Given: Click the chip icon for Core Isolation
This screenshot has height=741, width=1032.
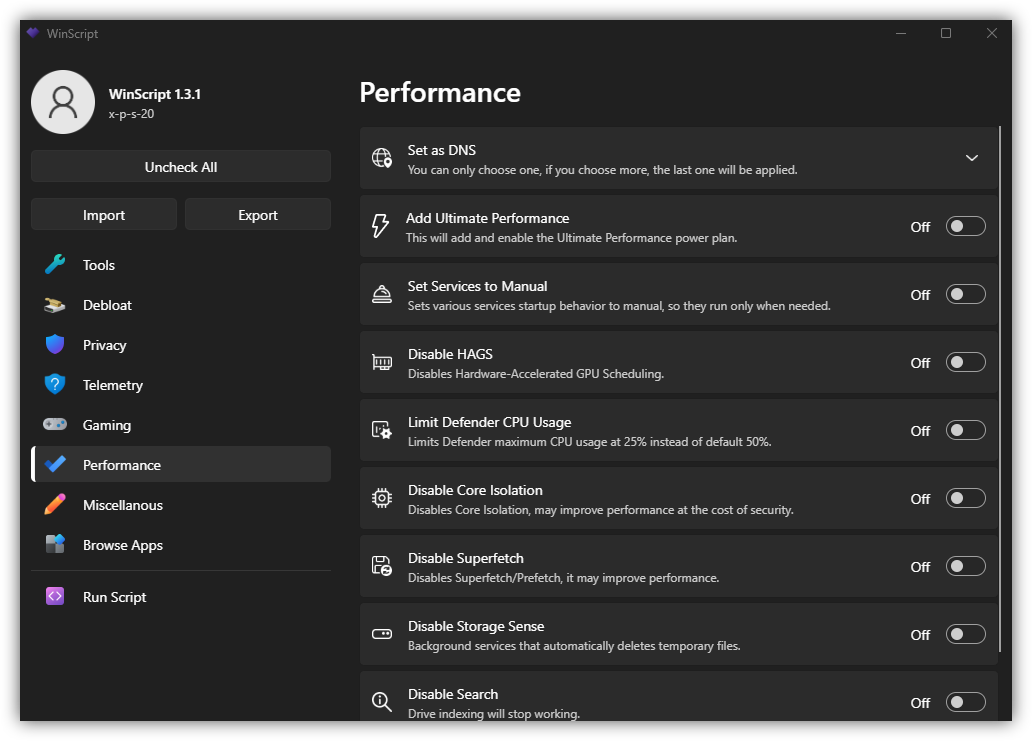Looking at the screenshot, I should [x=382, y=498].
